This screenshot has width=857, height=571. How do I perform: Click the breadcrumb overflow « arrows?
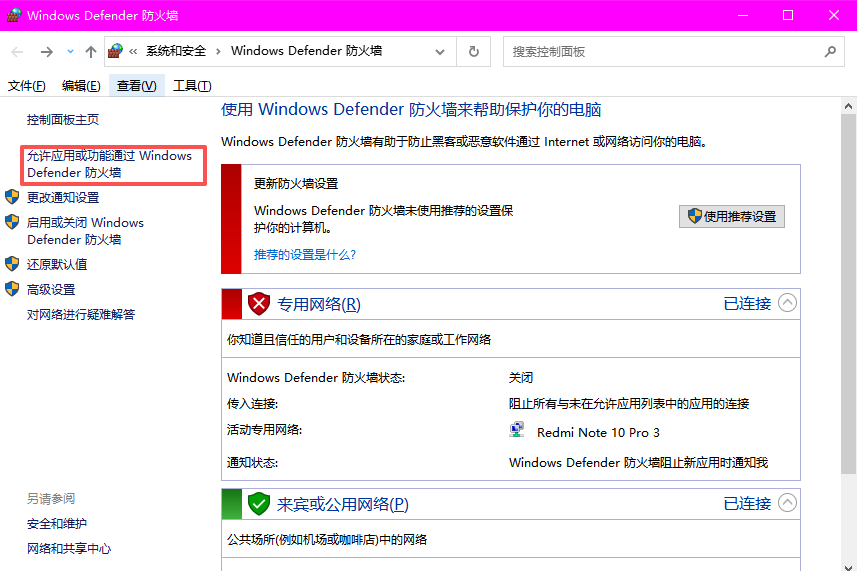coord(133,52)
